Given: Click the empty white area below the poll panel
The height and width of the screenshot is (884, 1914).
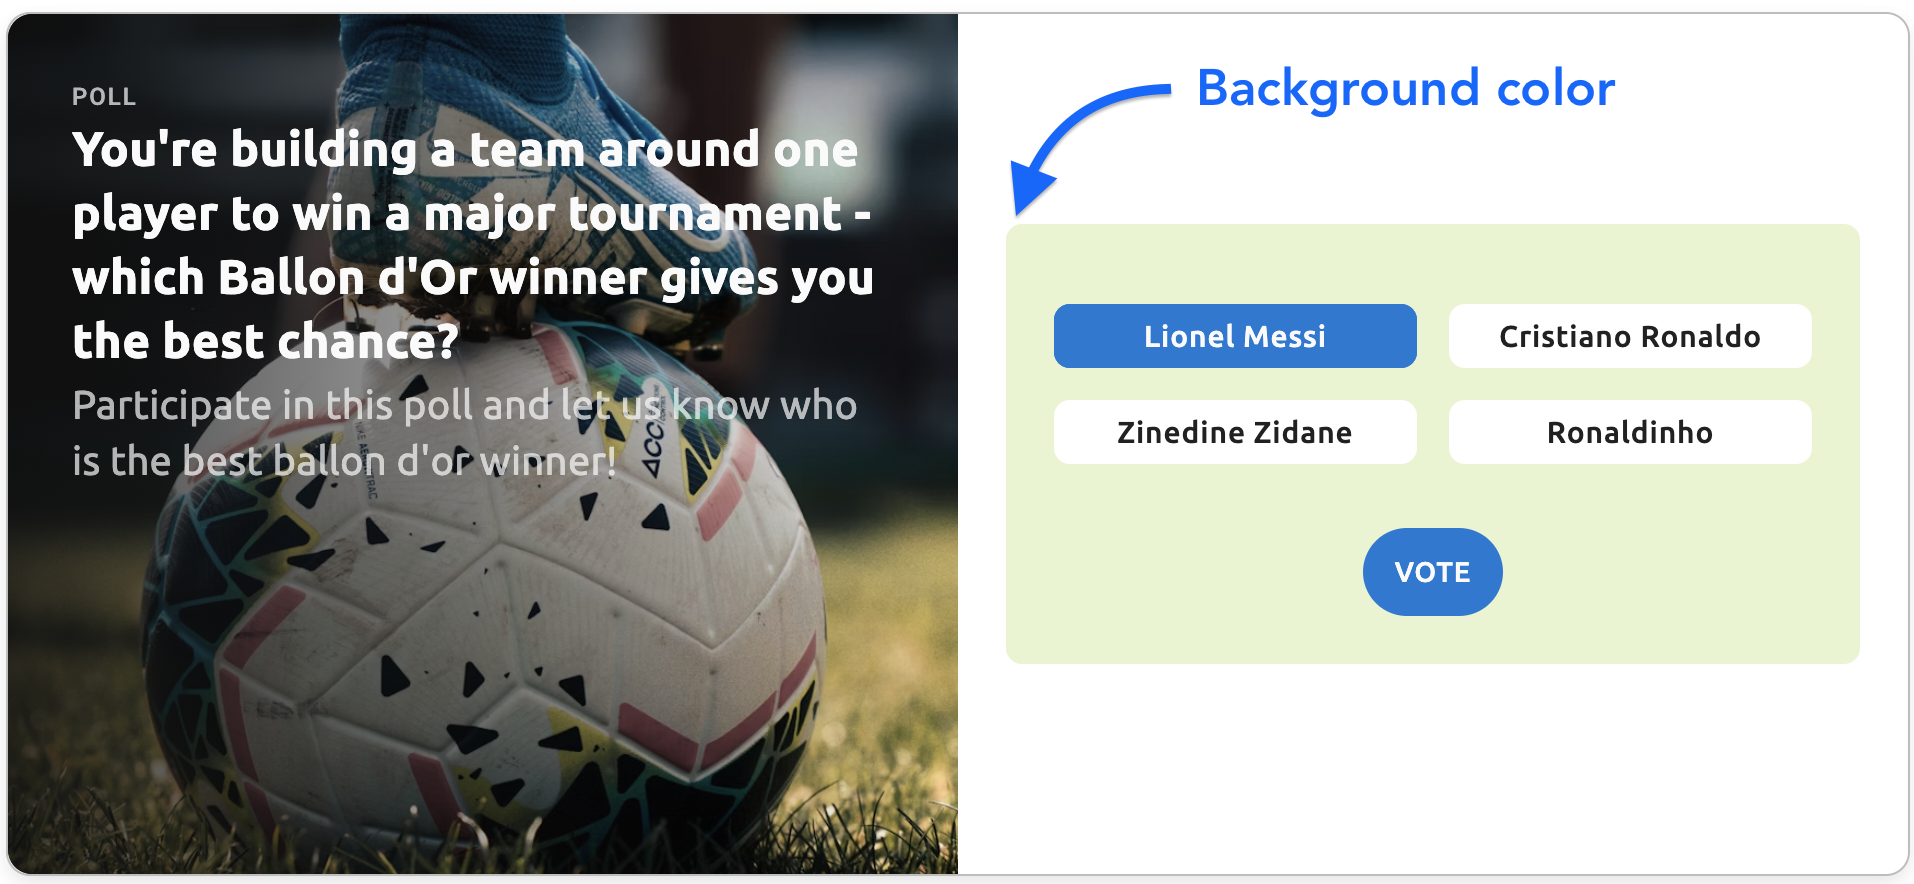Looking at the screenshot, I should (x=1432, y=770).
